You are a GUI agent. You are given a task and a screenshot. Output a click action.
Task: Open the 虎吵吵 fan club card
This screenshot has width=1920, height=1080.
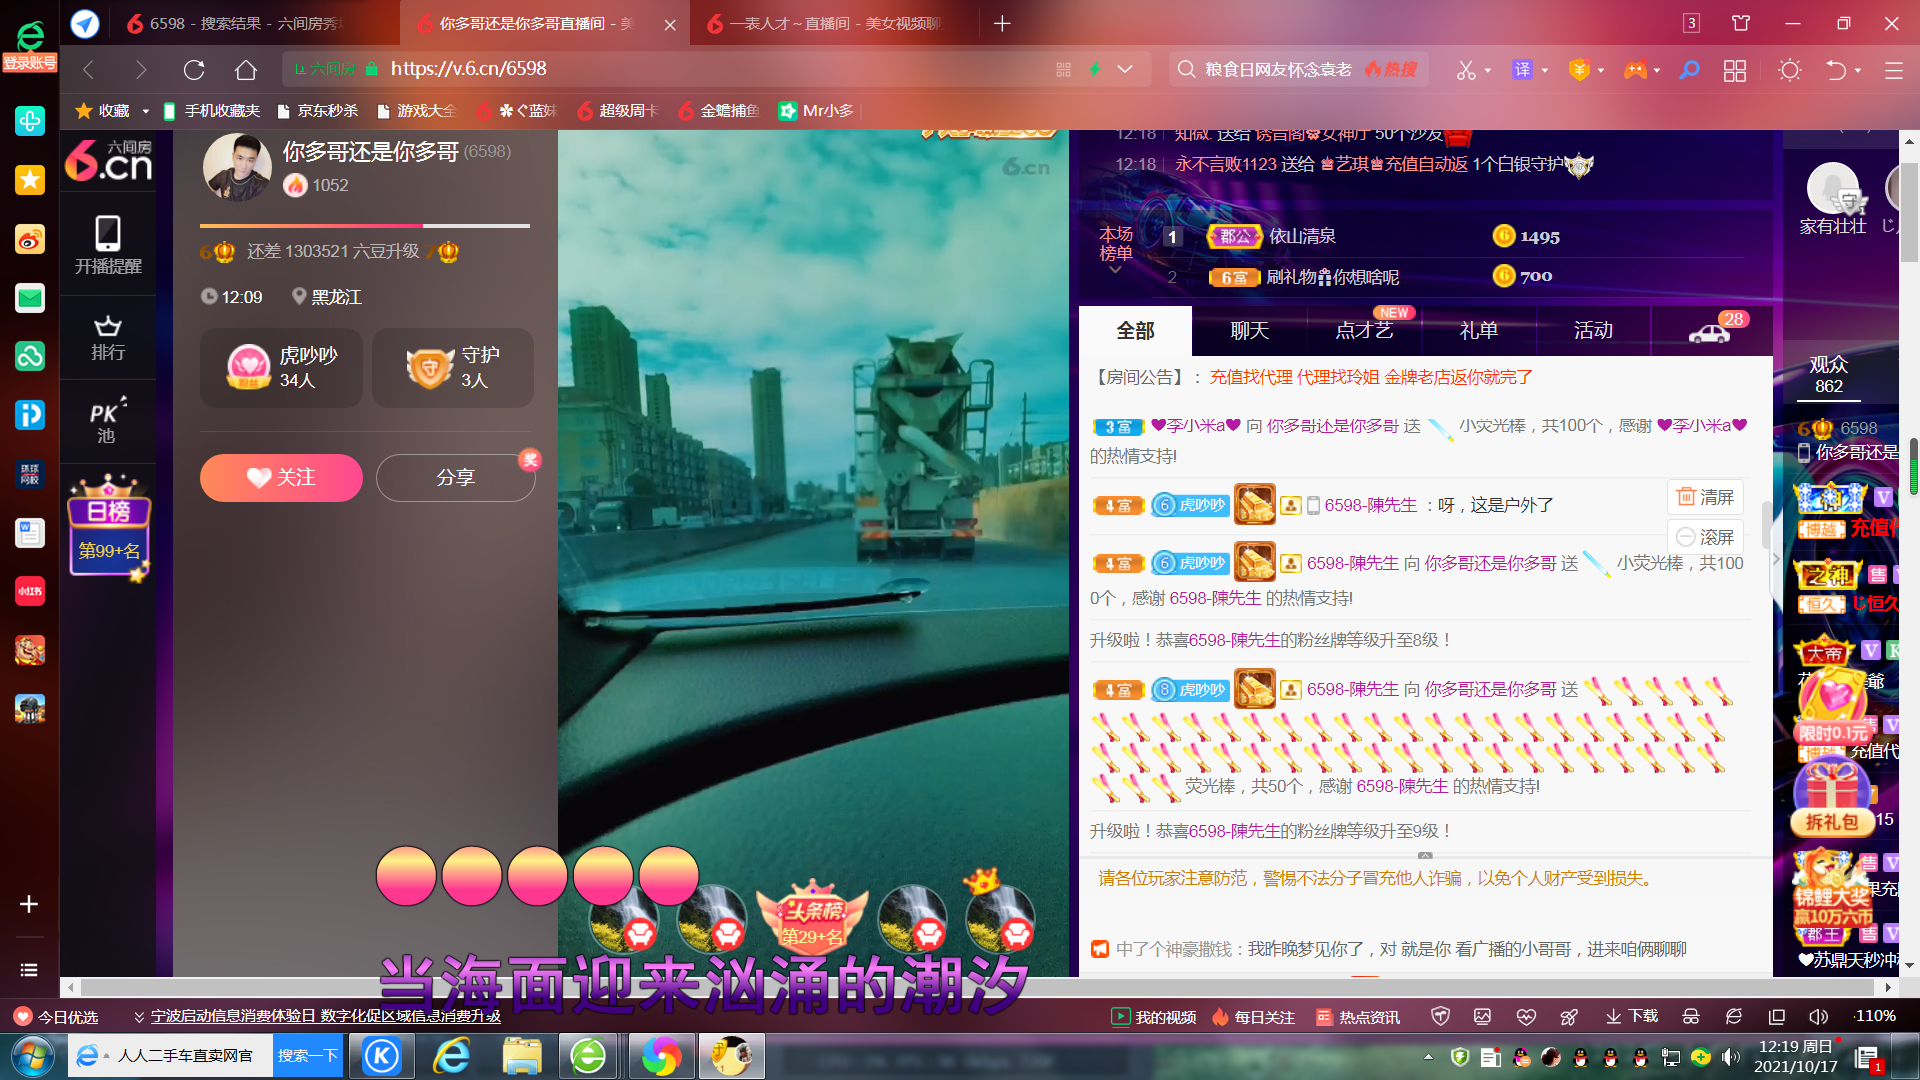[281, 368]
